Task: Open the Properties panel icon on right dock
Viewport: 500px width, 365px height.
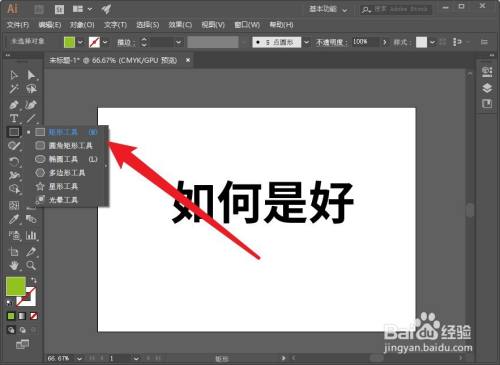Action: point(487,71)
